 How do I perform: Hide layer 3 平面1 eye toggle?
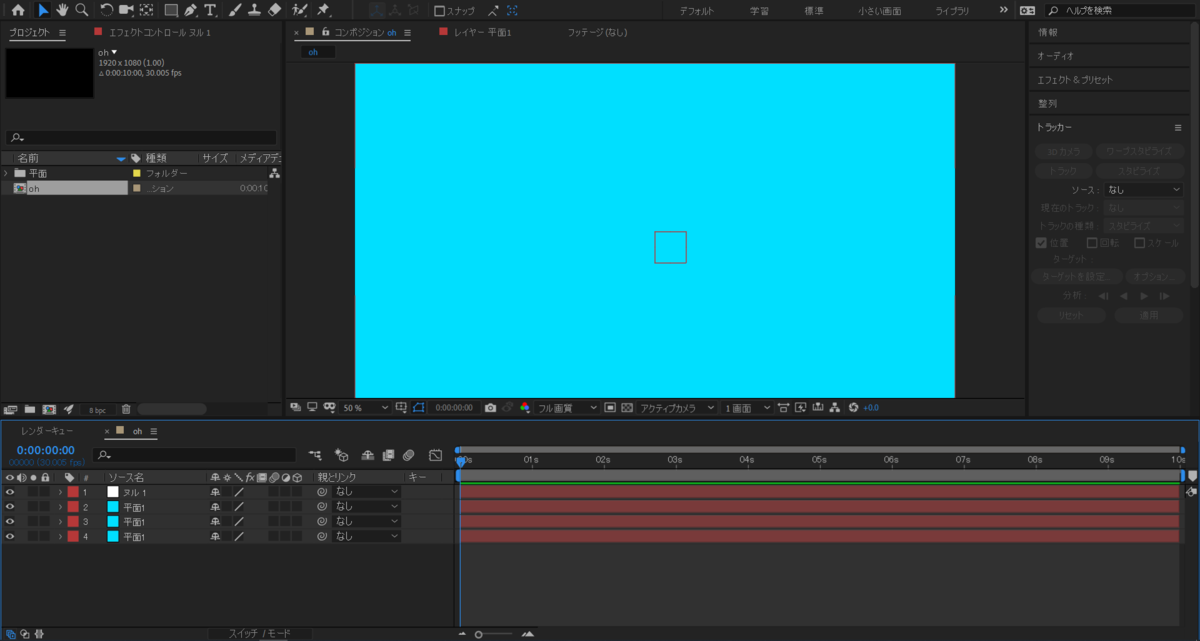[10, 522]
